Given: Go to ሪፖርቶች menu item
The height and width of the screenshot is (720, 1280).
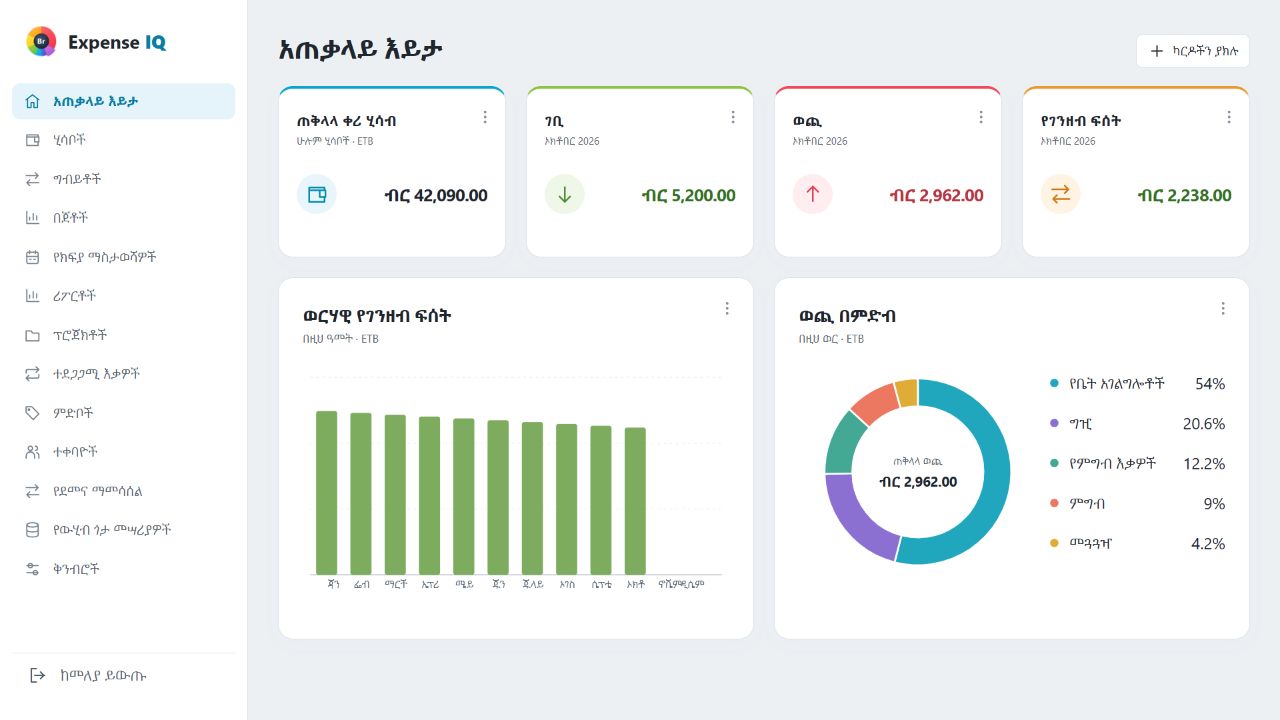Looking at the screenshot, I should click(123, 296).
